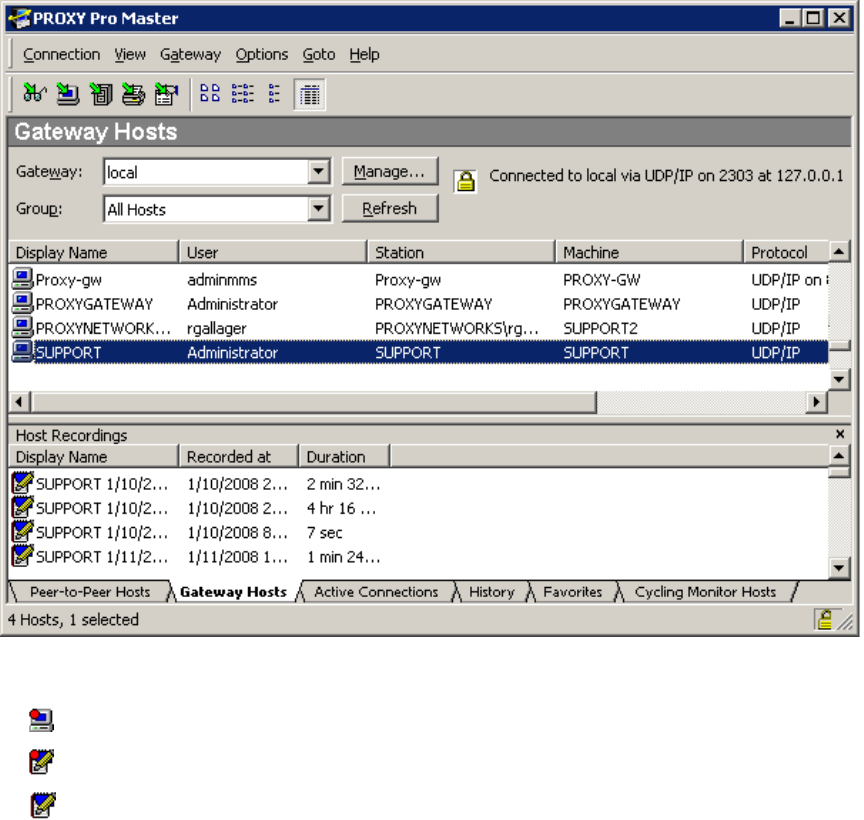This screenshot has width=864, height=820.
Task: Click the Manage... button
Action: point(390,171)
